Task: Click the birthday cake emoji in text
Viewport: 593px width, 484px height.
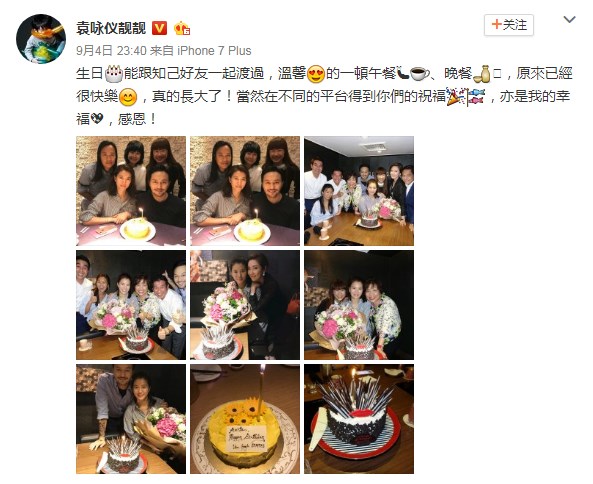Action: tap(113, 74)
